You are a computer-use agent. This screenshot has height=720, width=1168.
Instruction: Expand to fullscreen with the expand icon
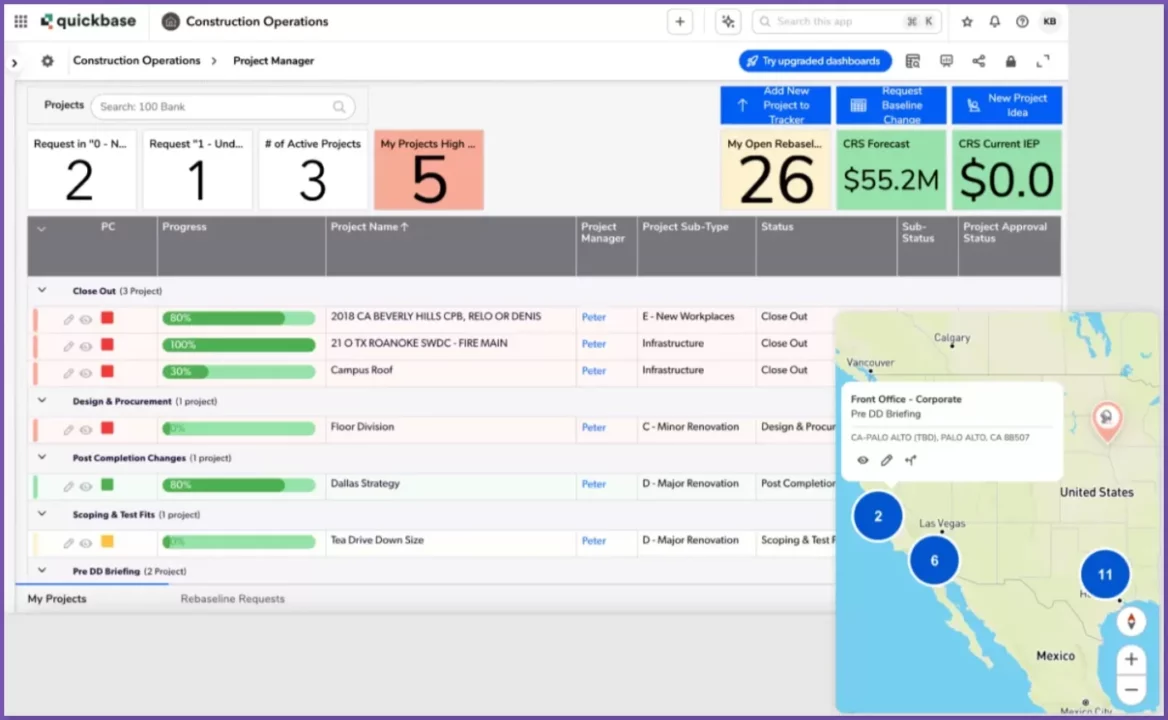(x=1043, y=61)
